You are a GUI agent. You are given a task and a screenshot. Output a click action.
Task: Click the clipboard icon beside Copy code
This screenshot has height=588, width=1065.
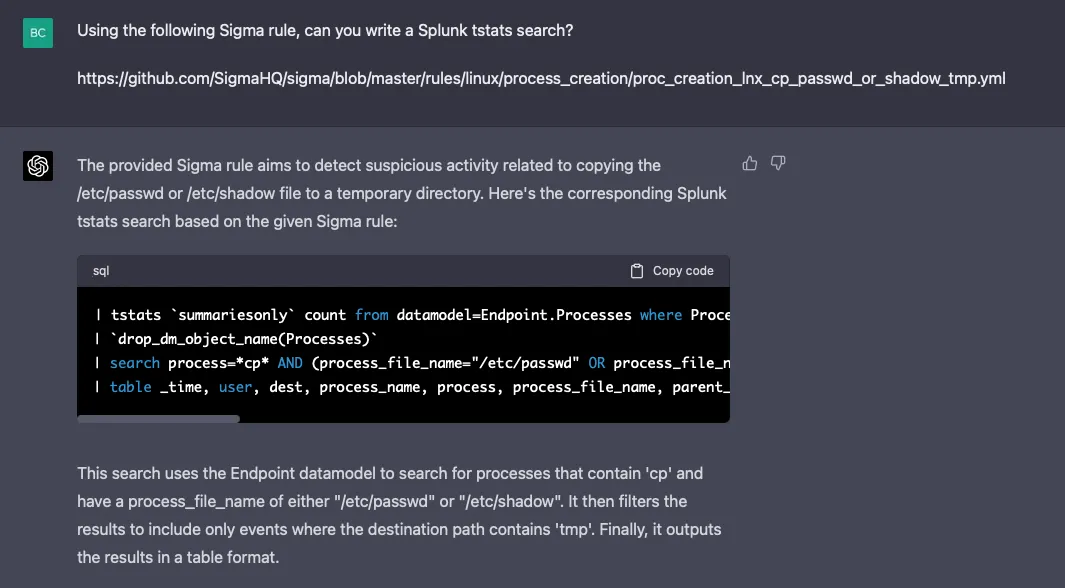point(636,271)
